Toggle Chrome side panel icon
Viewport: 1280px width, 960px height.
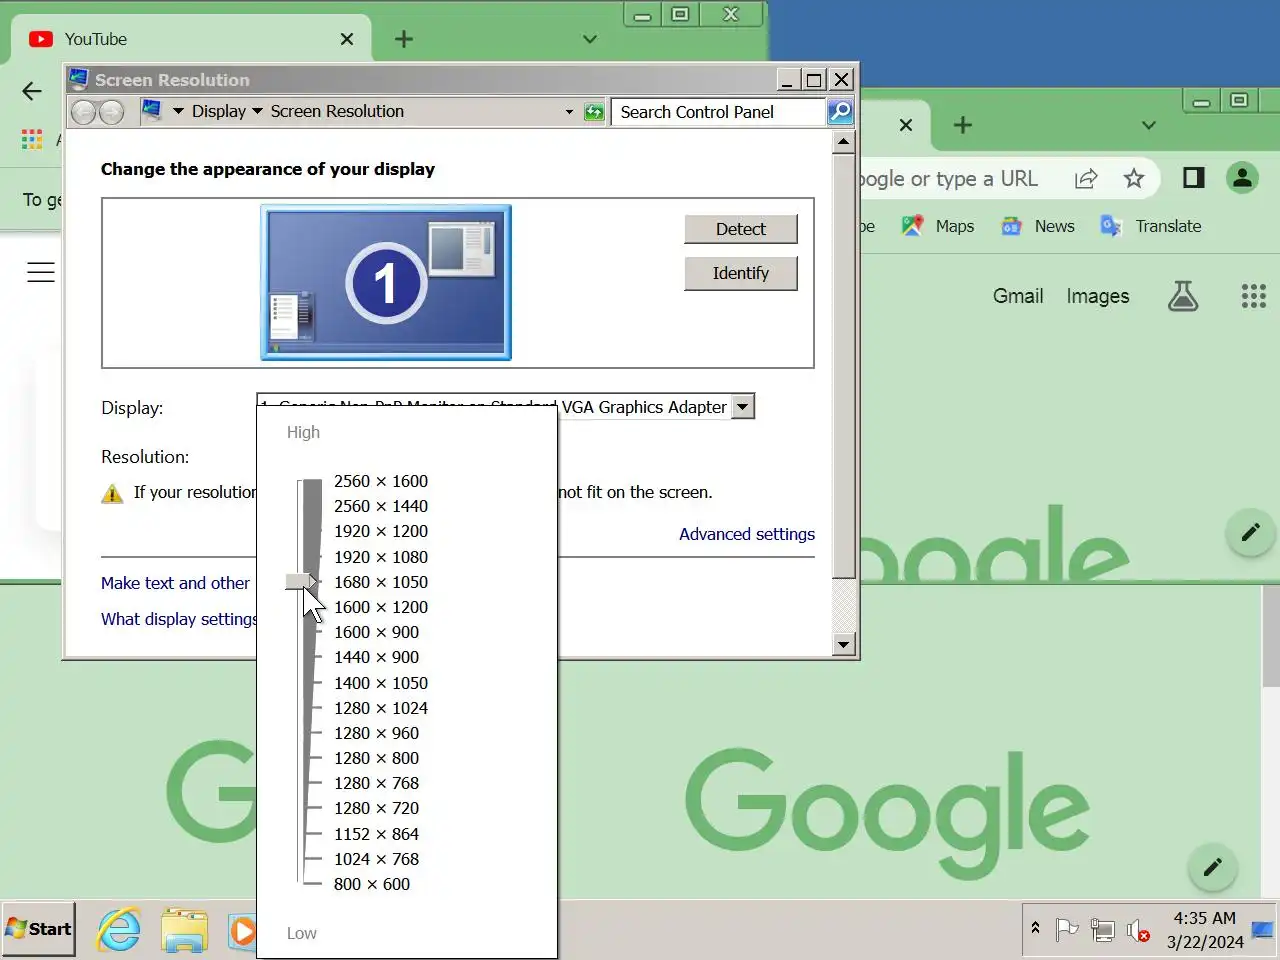1193,178
